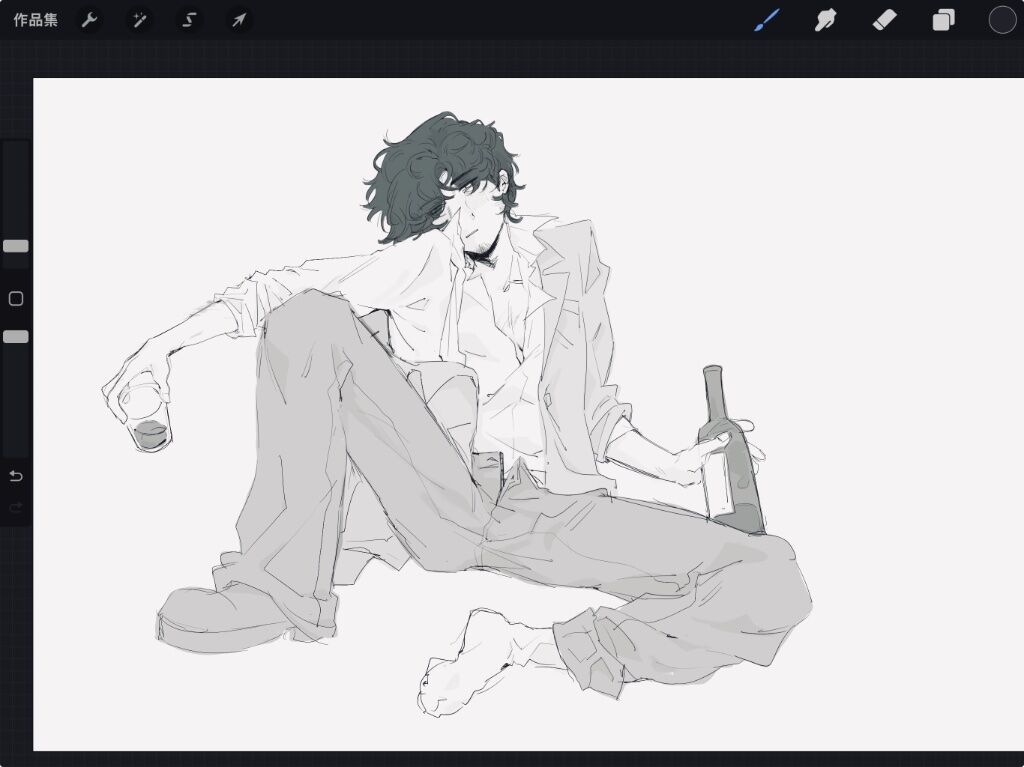This screenshot has width=1024, height=767.
Task: Open the active color picker circle
Action: (1002, 20)
